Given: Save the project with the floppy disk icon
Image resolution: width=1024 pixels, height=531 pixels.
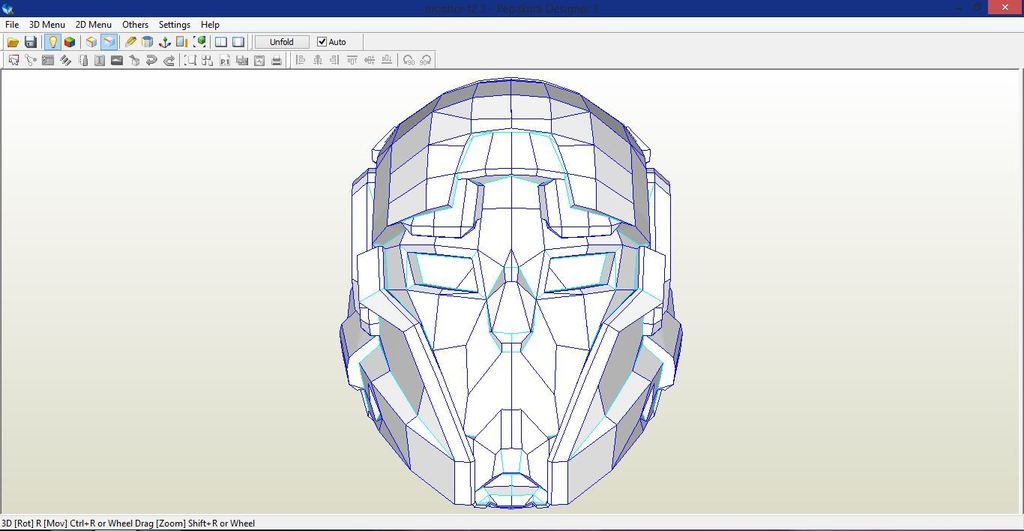Looking at the screenshot, I should [30, 42].
